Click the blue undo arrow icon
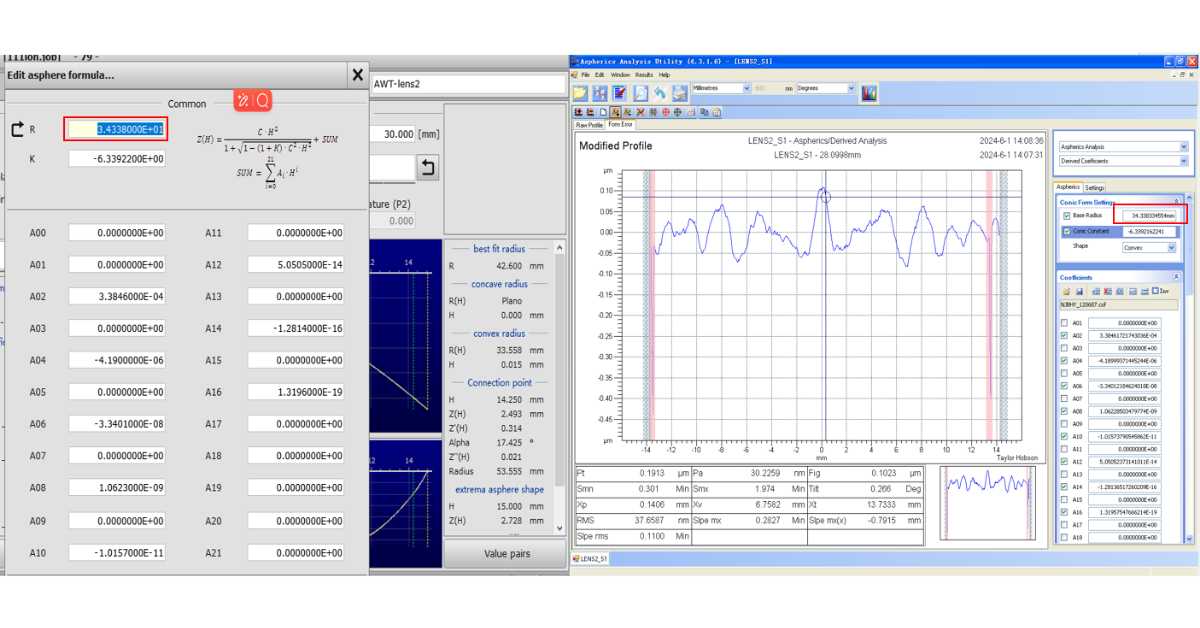 [660, 92]
